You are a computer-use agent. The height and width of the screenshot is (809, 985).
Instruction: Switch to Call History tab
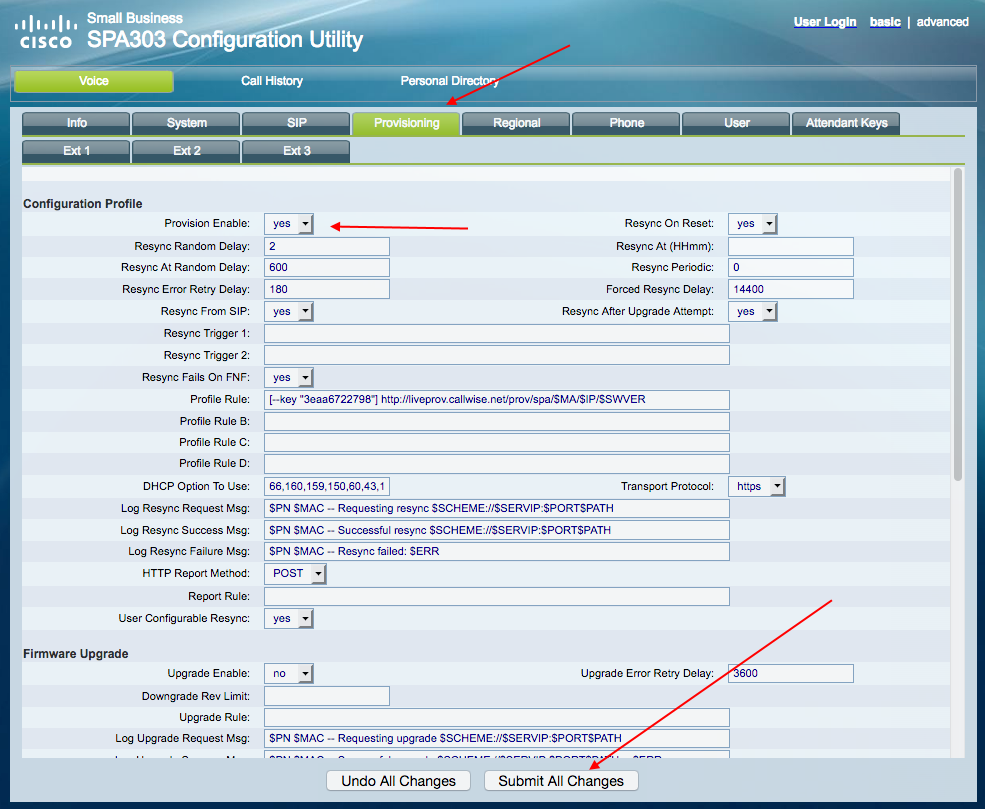click(272, 81)
